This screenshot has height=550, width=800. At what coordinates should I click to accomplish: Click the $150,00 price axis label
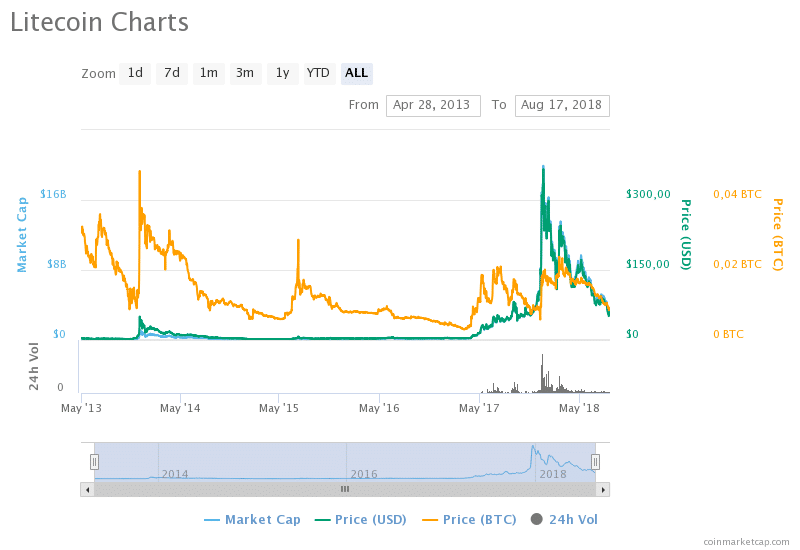648,264
